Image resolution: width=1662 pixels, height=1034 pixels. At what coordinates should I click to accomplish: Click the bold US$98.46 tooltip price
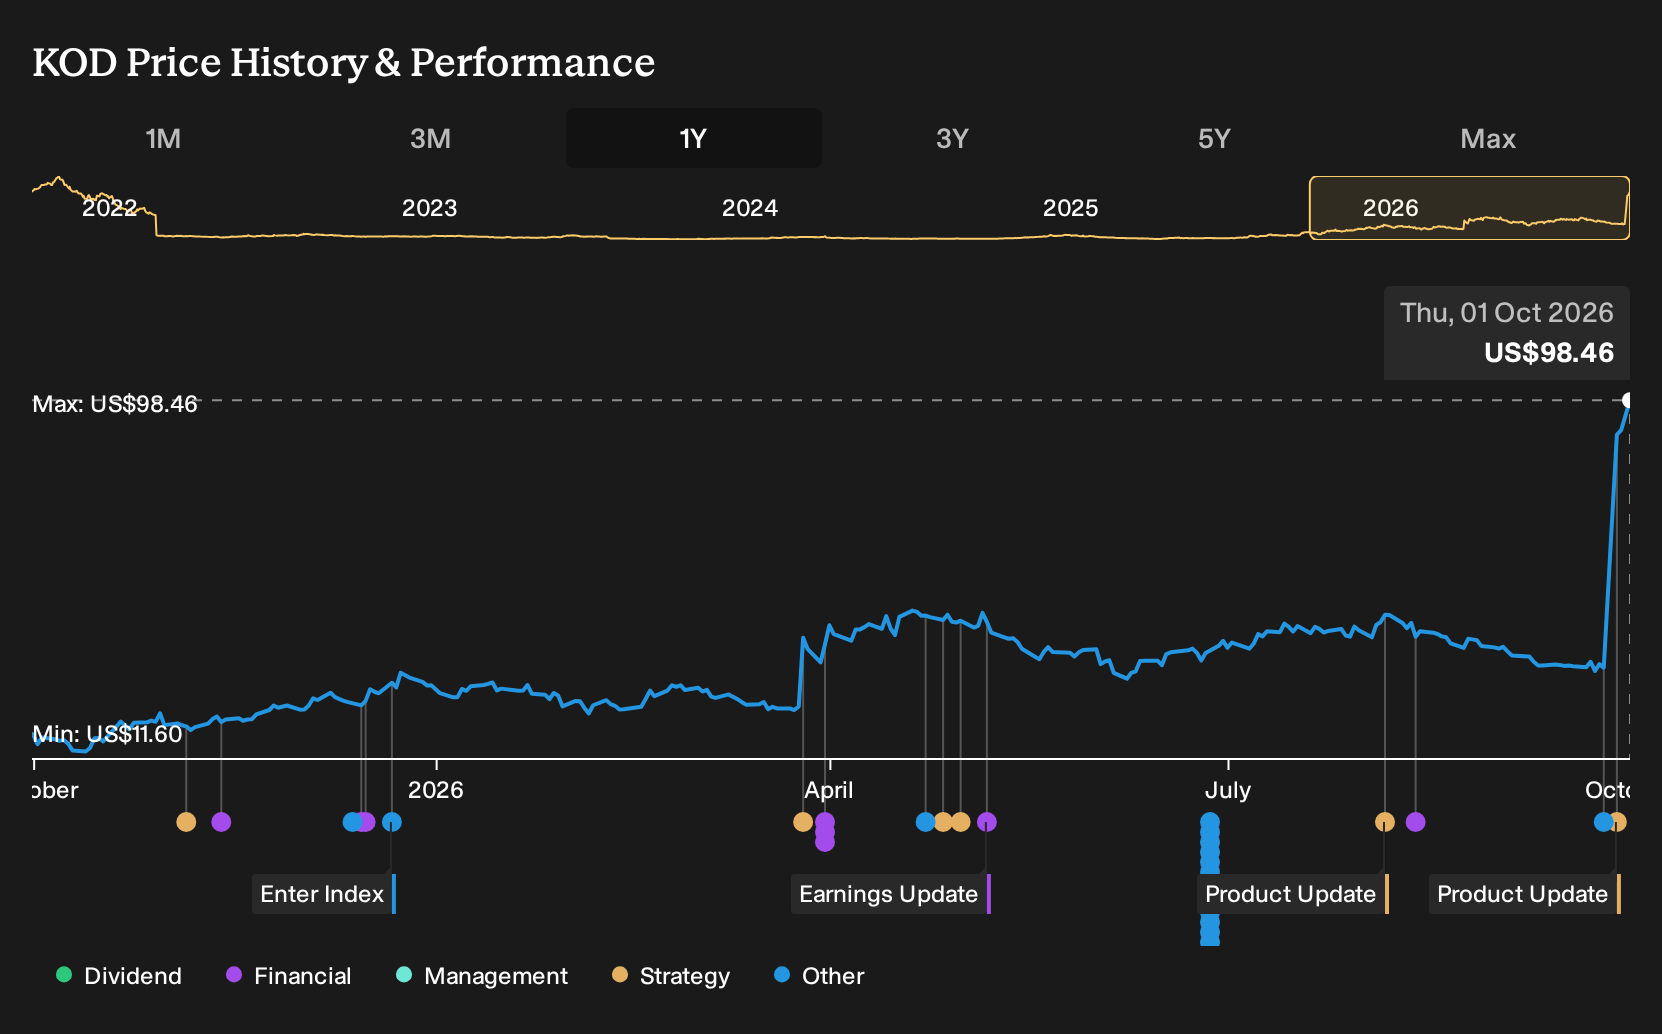tap(1549, 353)
